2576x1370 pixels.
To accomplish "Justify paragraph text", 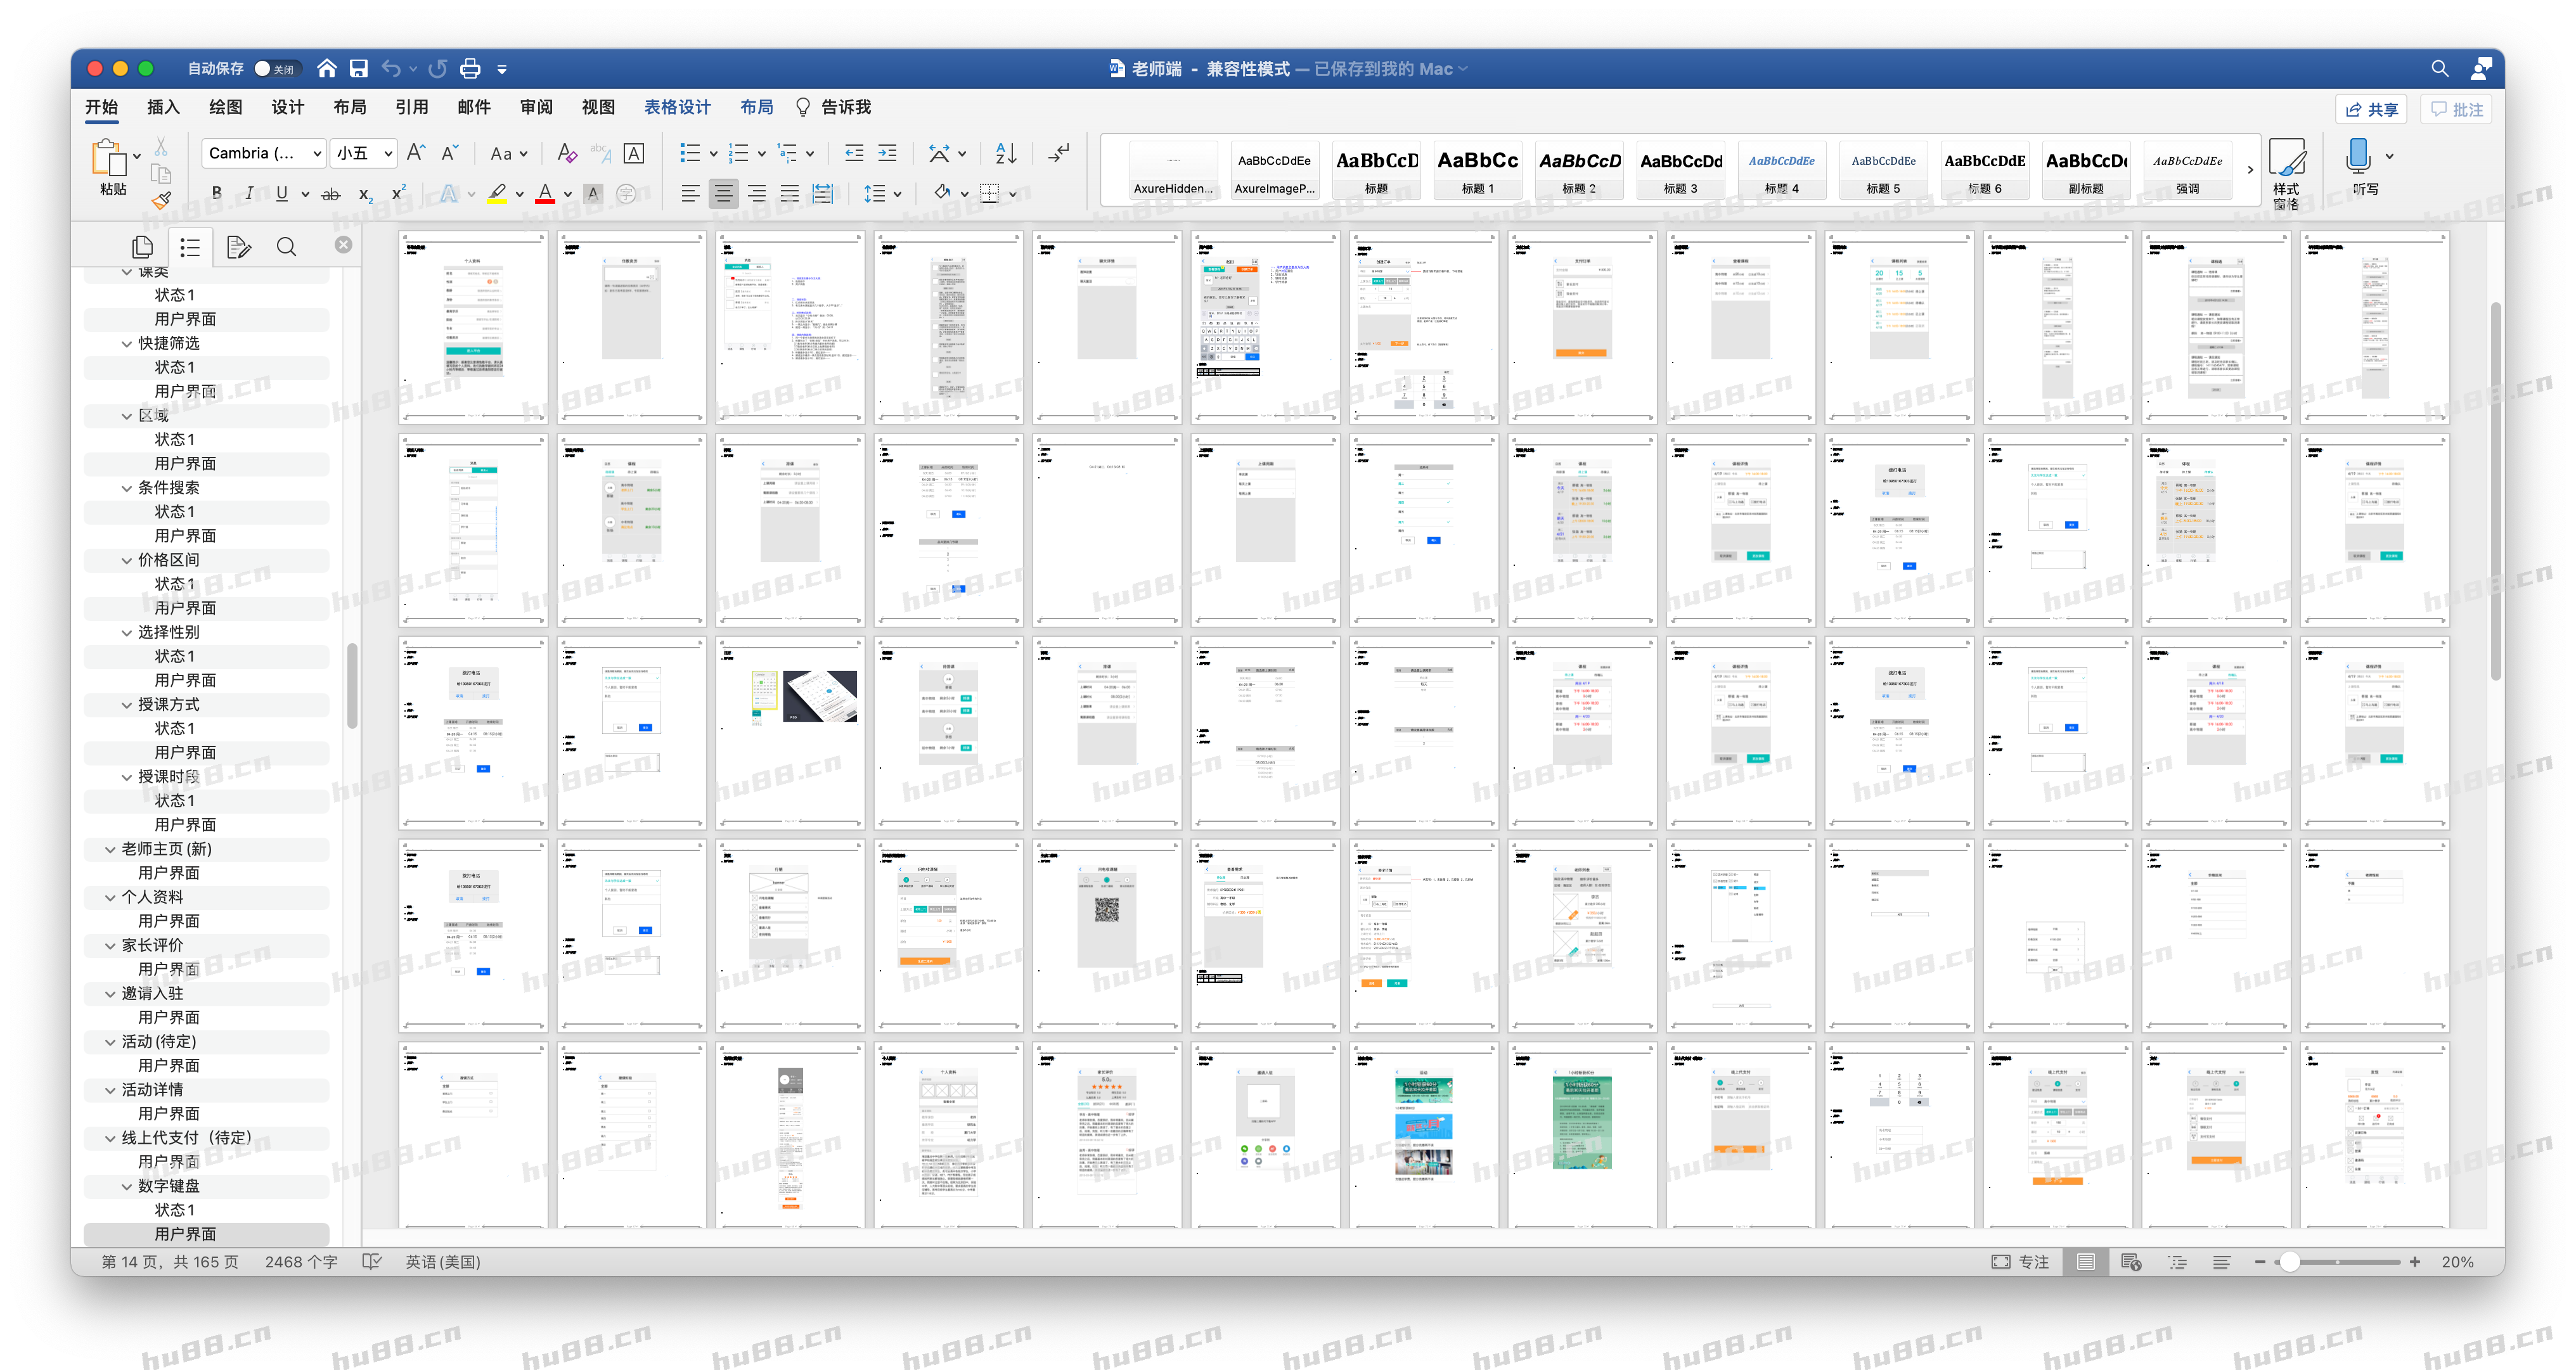I will tap(789, 193).
